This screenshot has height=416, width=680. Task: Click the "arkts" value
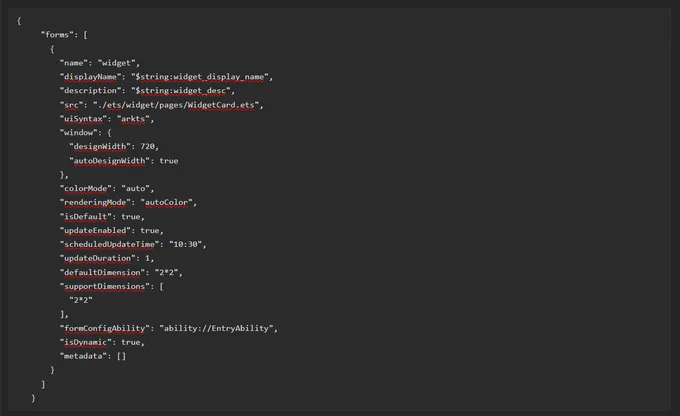[x=133, y=119]
